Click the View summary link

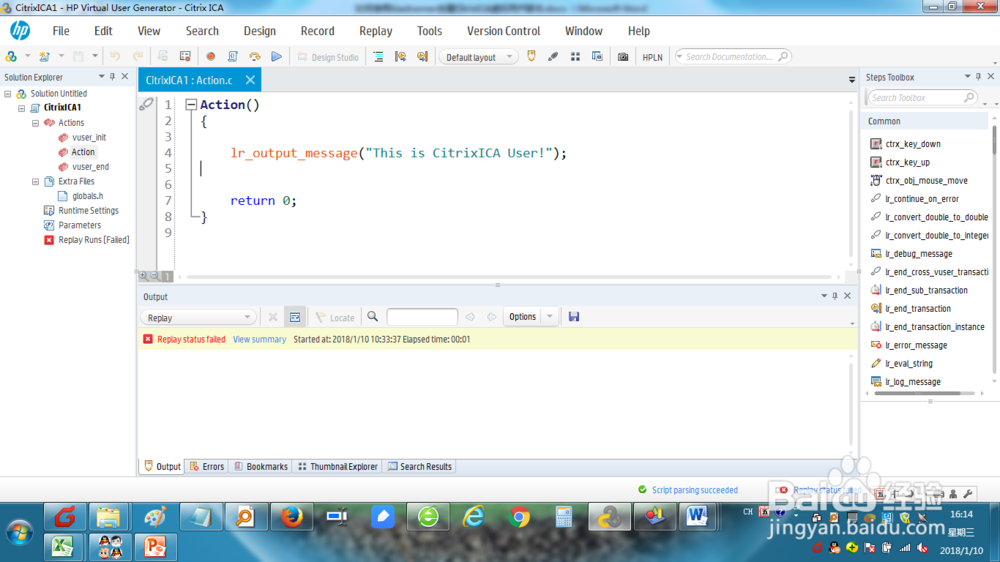pyautogui.click(x=260, y=339)
